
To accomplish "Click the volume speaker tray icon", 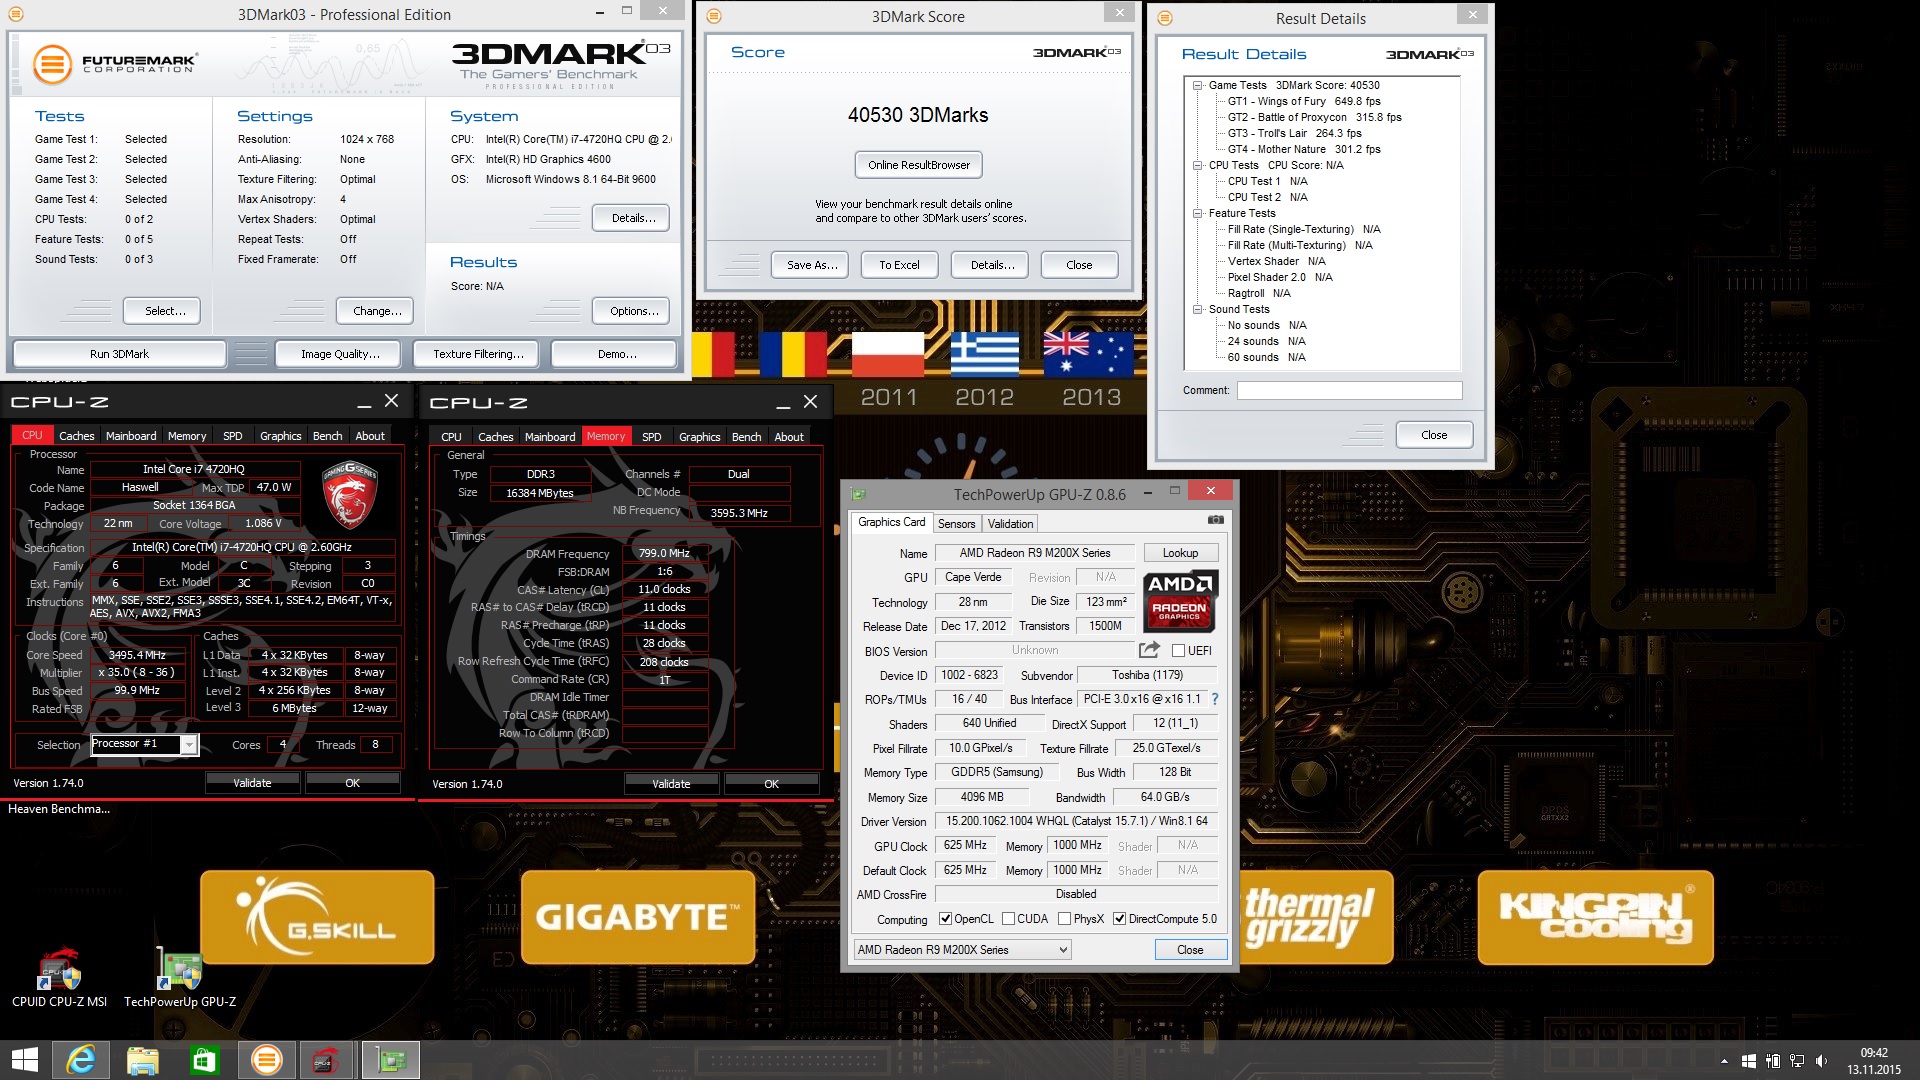I will (1821, 1061).
